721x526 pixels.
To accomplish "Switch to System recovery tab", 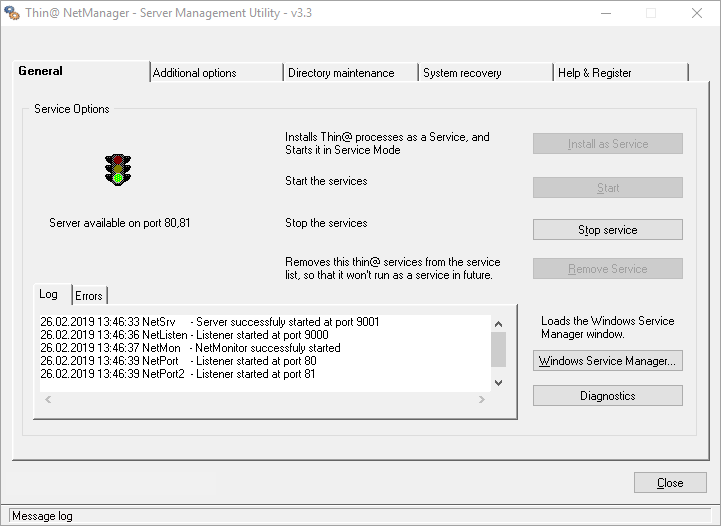I will [485, 73].
